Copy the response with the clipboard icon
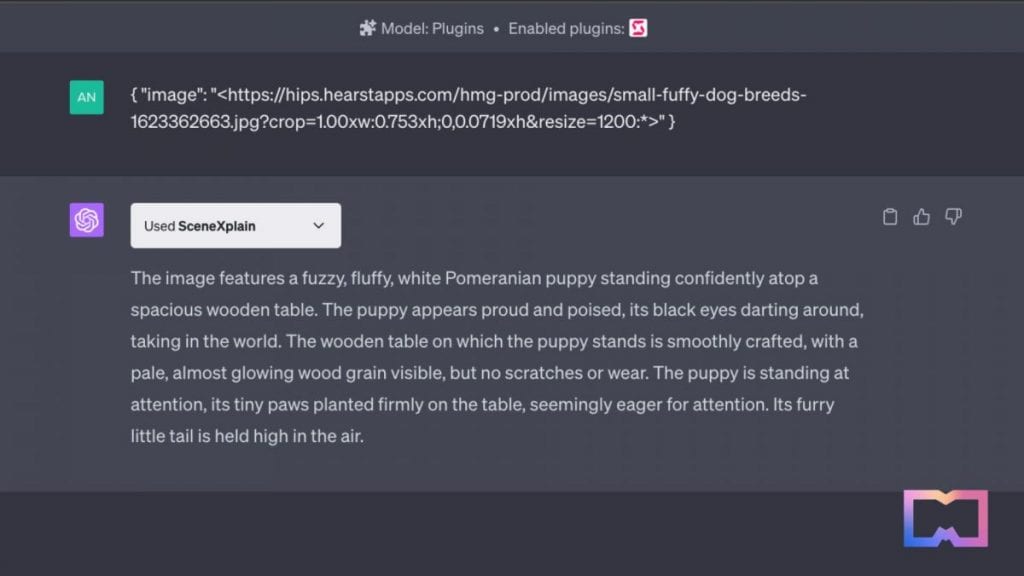This screenshot has height=576, width=1024. coord(890,217)
